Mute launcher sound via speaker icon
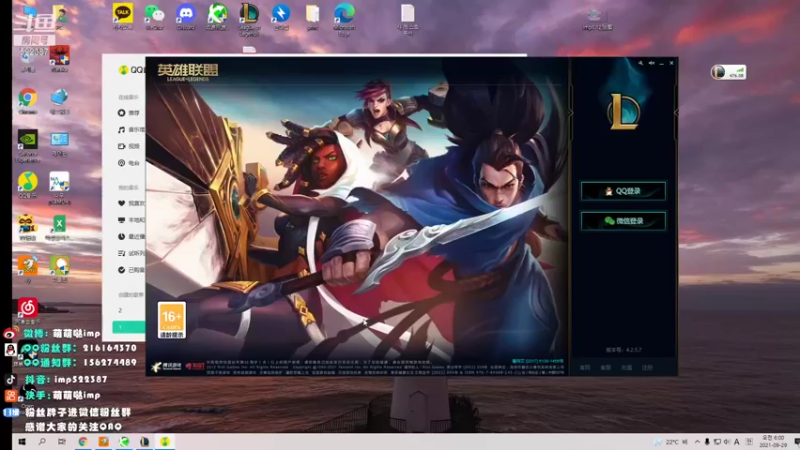This screenshot has width=800, height=450. coord(652,63)
